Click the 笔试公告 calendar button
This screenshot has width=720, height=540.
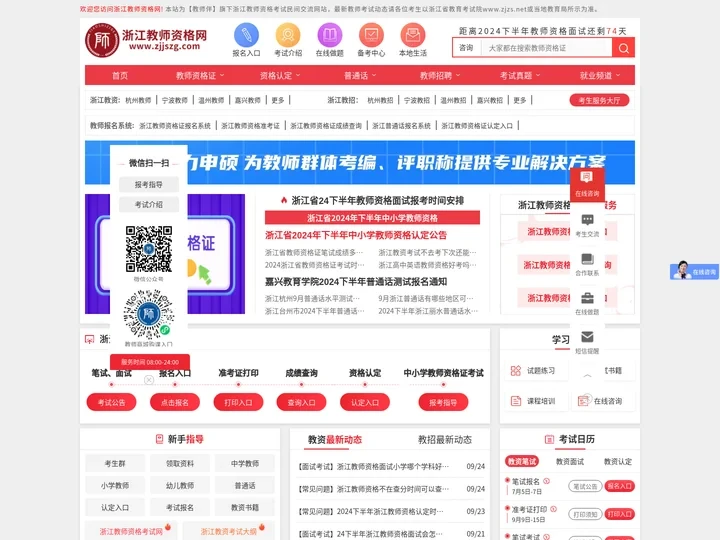(x=585, y=486)
